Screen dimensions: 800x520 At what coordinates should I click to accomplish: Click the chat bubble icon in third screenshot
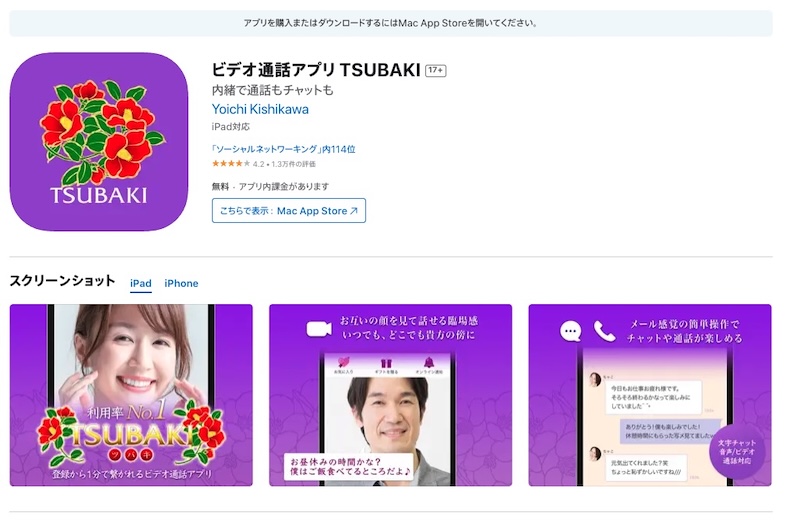pos(571,331)
